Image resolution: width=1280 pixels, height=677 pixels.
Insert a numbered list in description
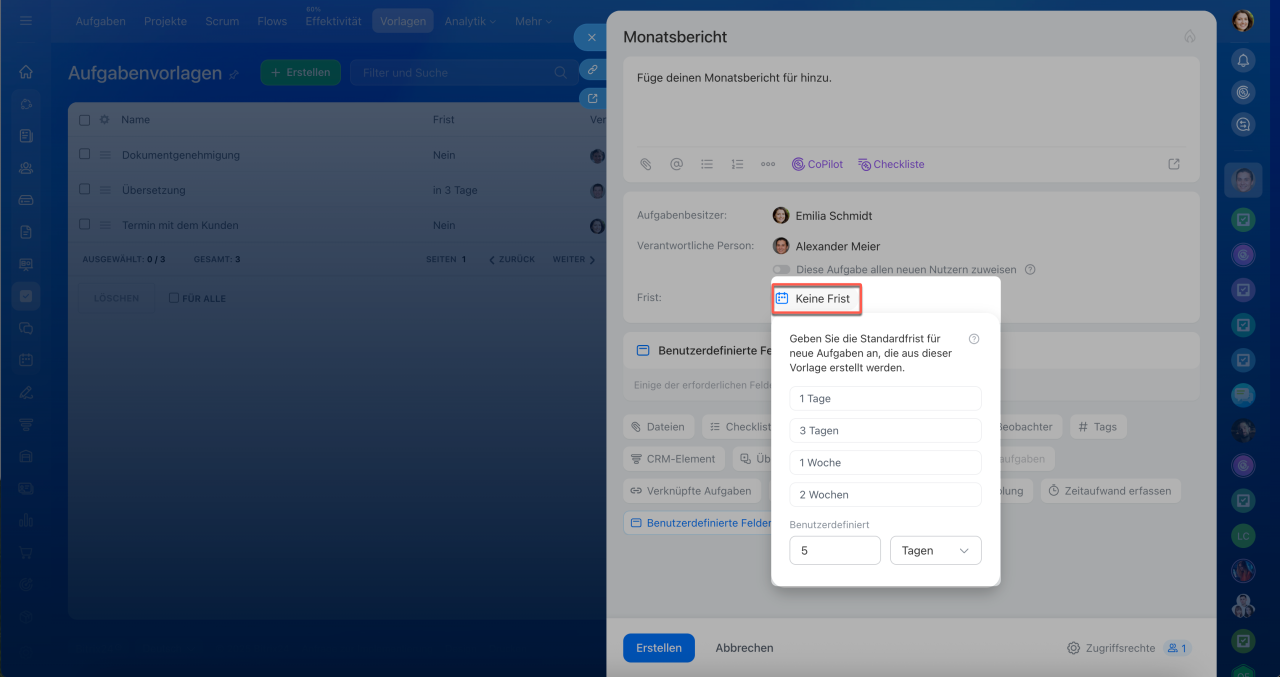(x=737, y=164)
